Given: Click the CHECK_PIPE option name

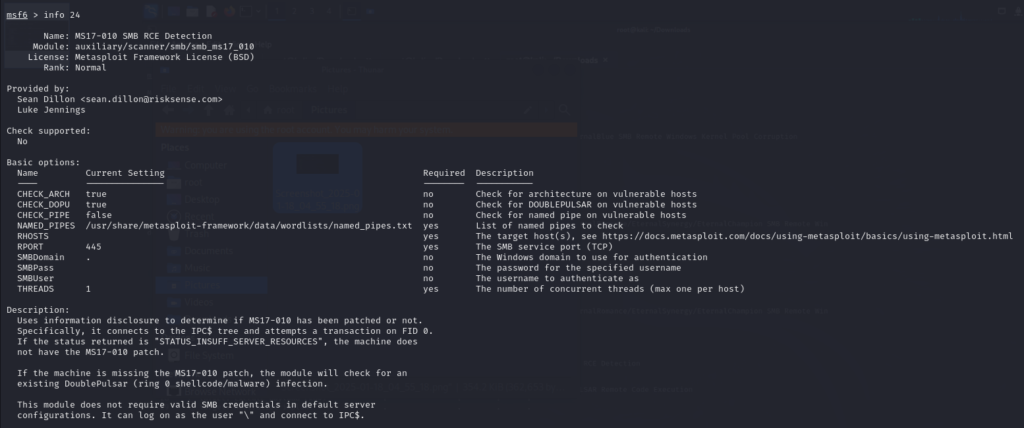Looking at the screenshot, I should [x=43, y=214].
